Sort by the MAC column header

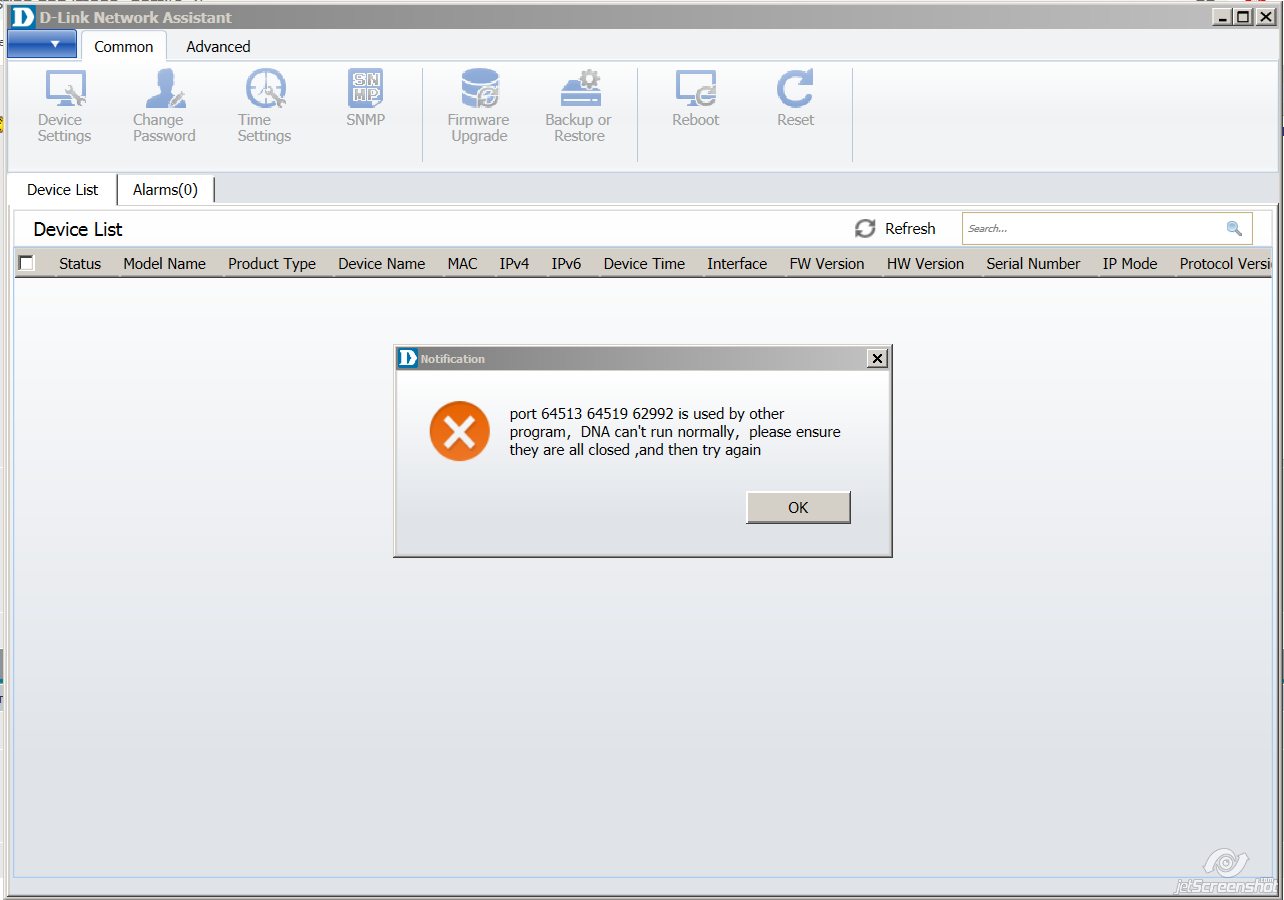pos(463,264)
